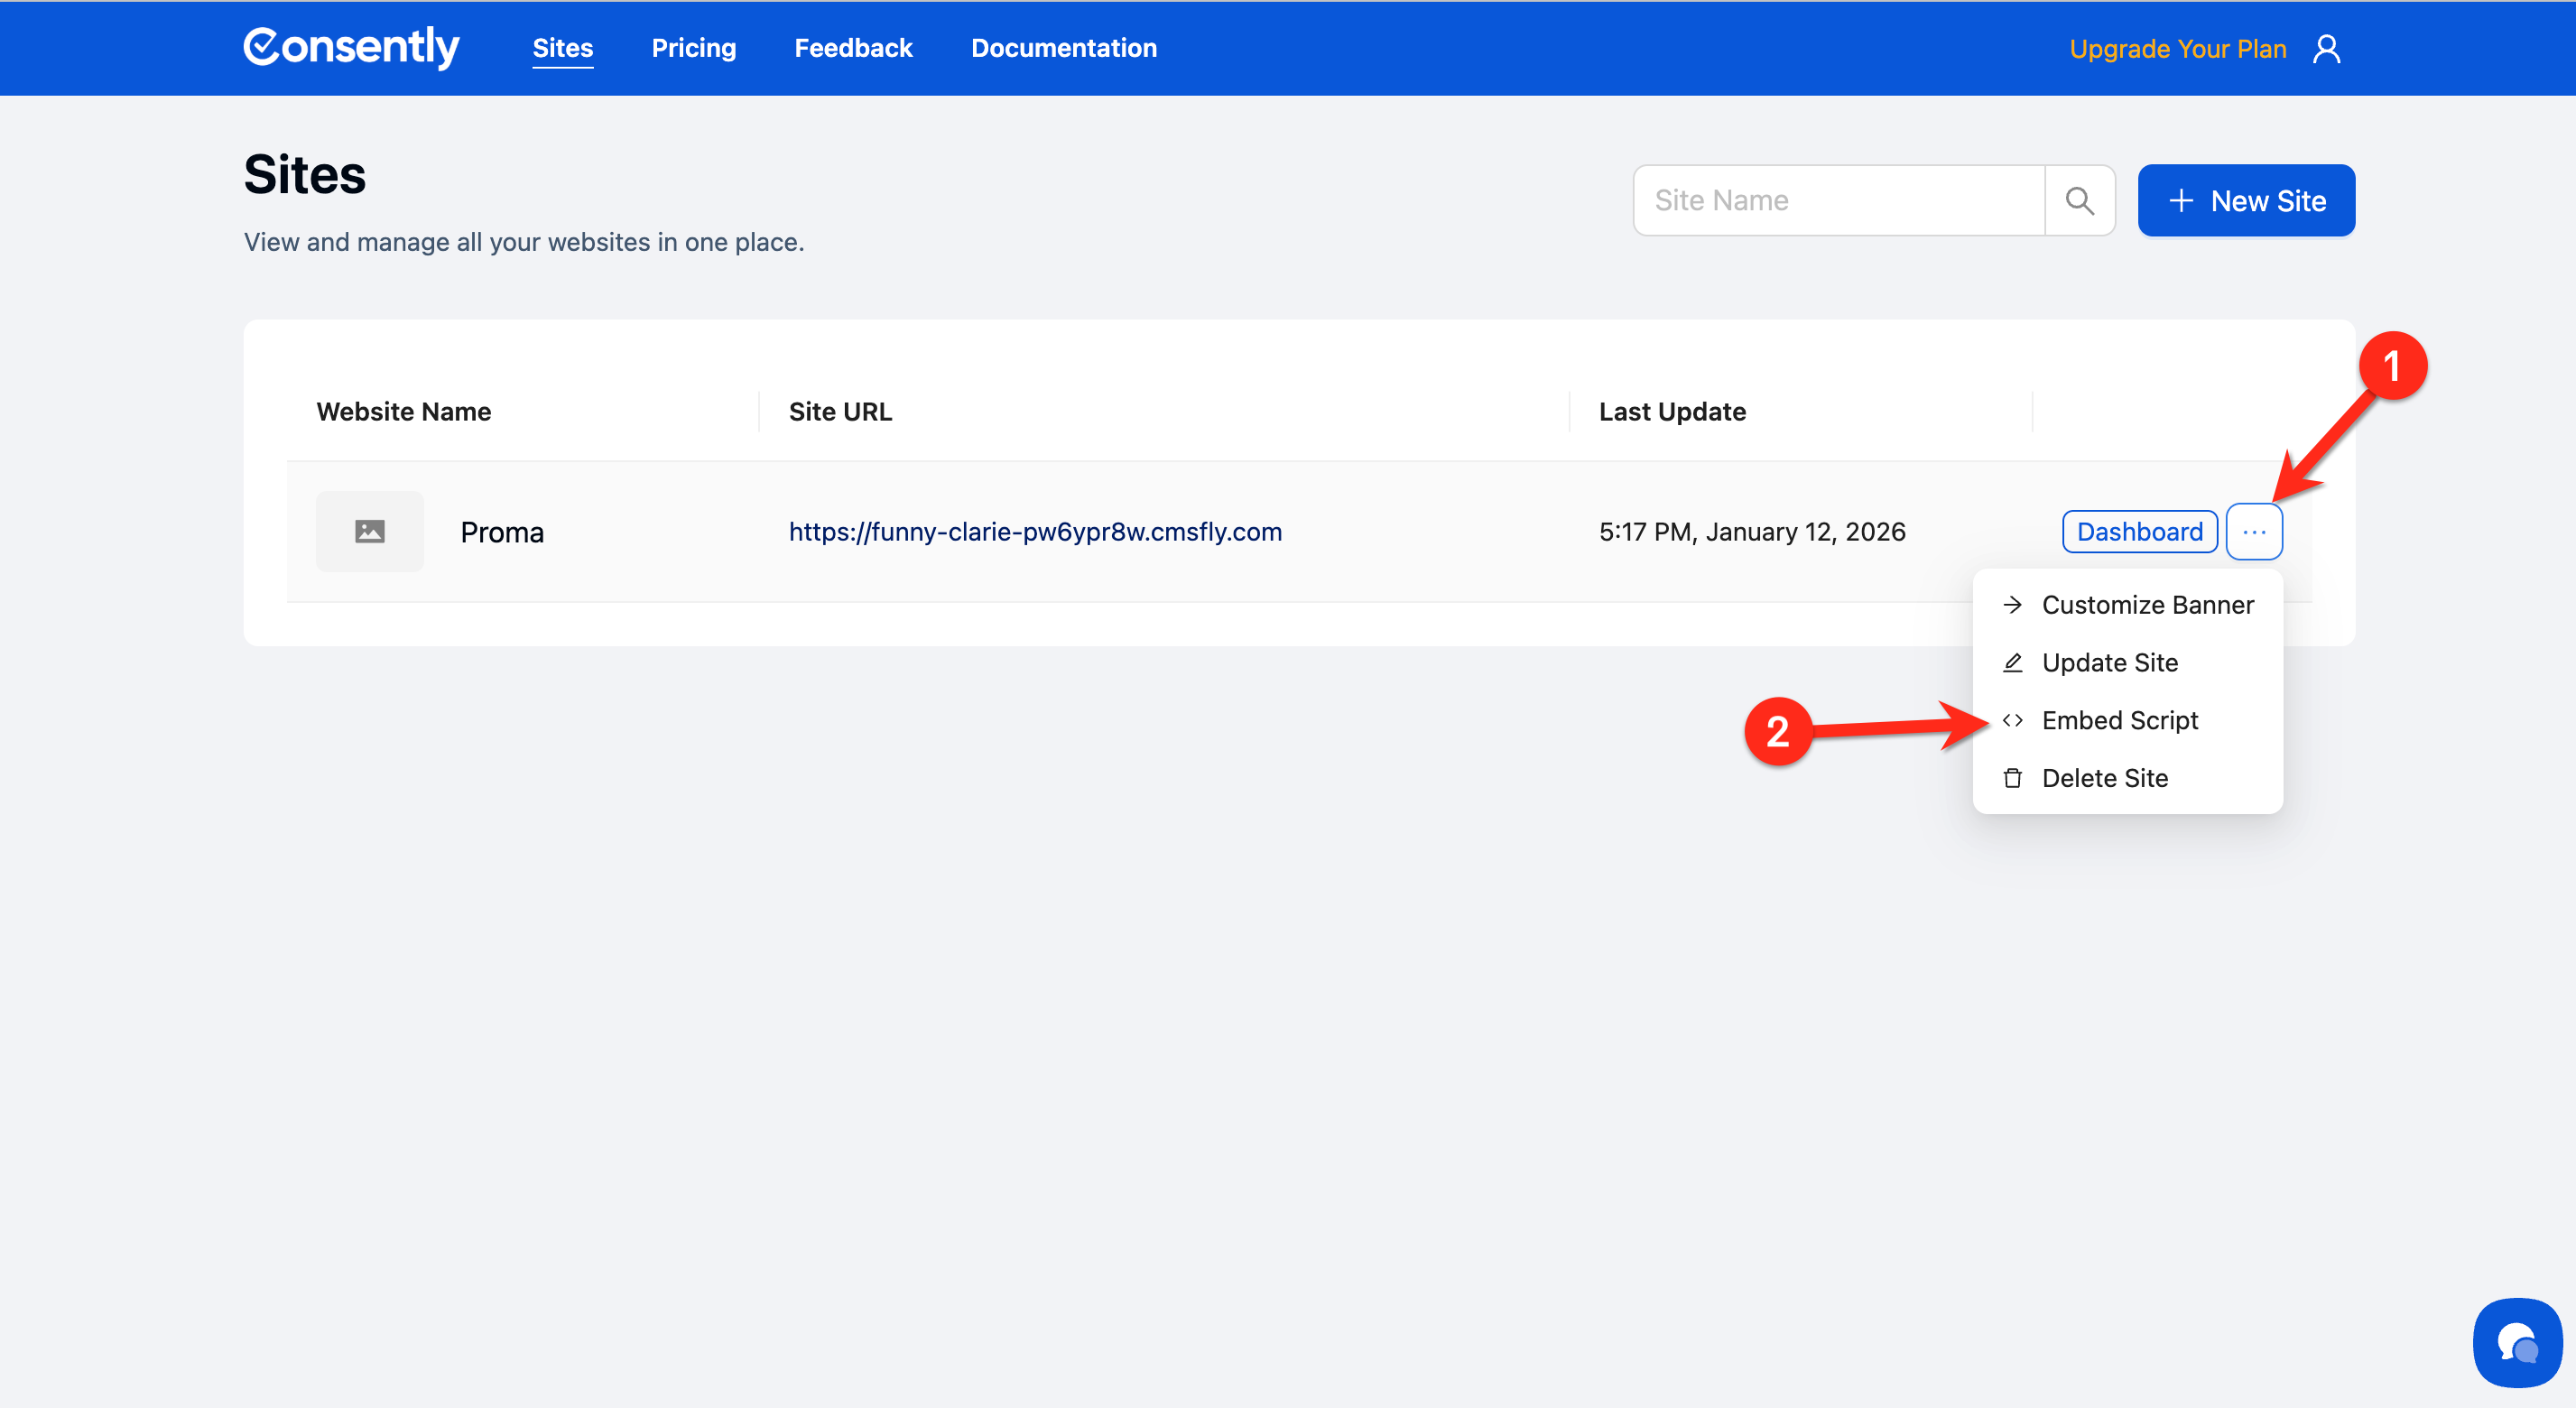Click the pencil icon beside Update Site
This screenshot has width=2576, height=1408.
coord(2012,663)
